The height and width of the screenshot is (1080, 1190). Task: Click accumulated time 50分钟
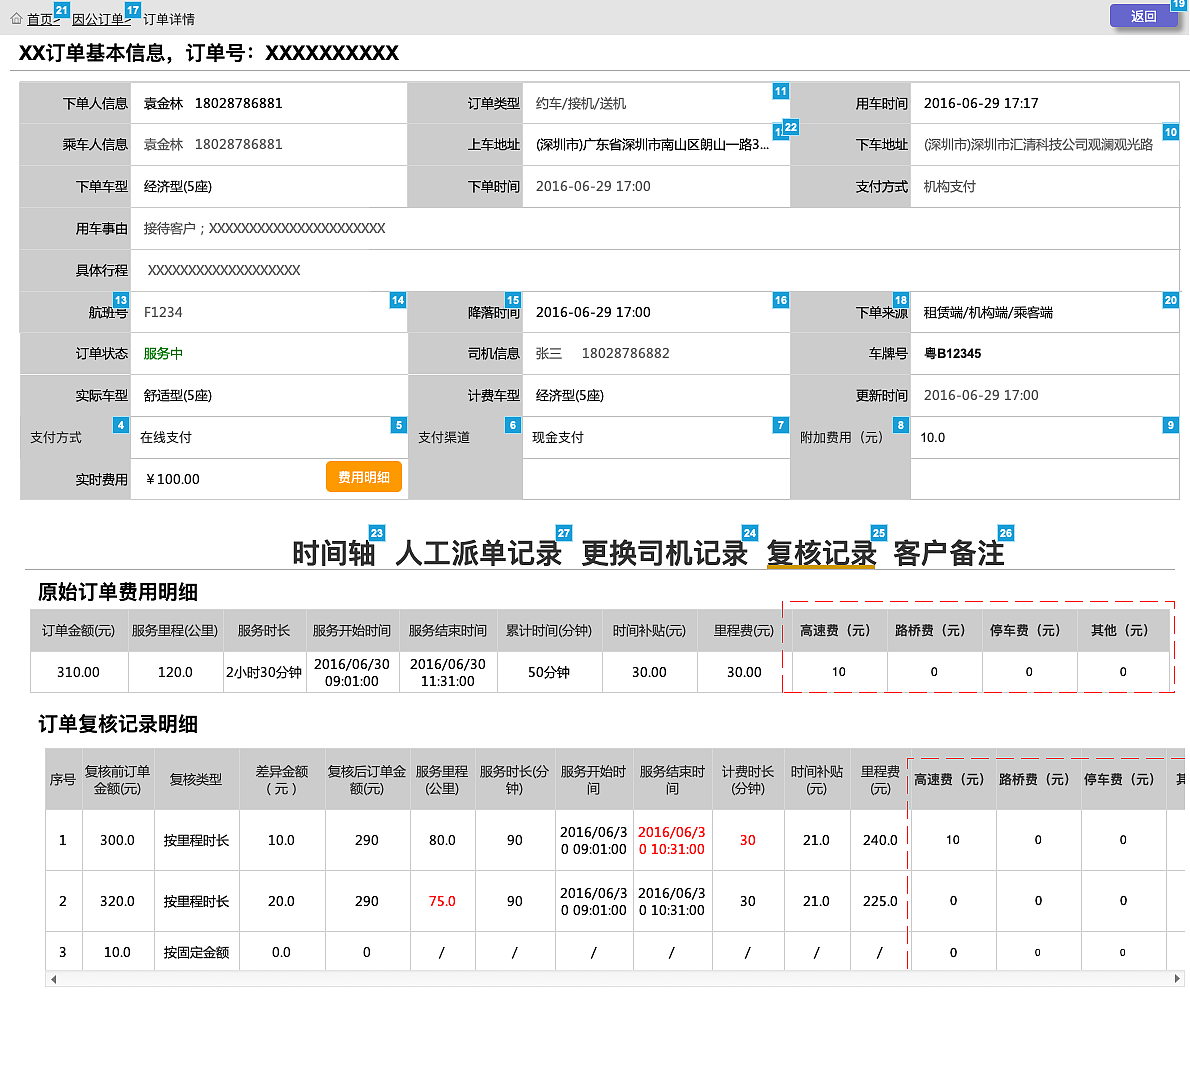pyautogui.click(x=549, y=672)
